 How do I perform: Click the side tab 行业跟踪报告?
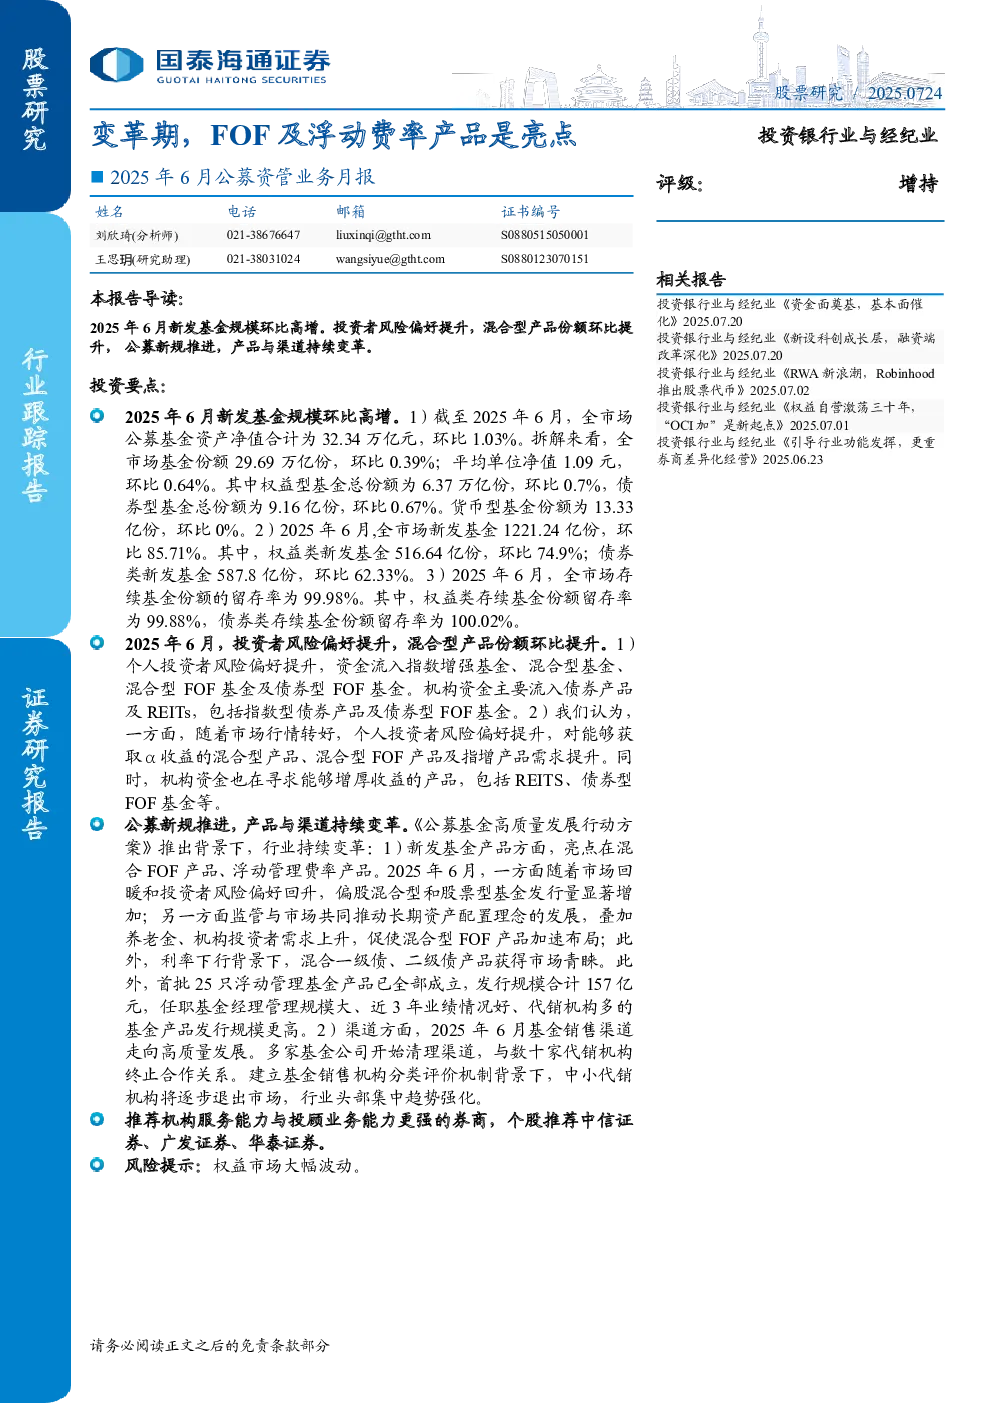(x=35, y=424)
